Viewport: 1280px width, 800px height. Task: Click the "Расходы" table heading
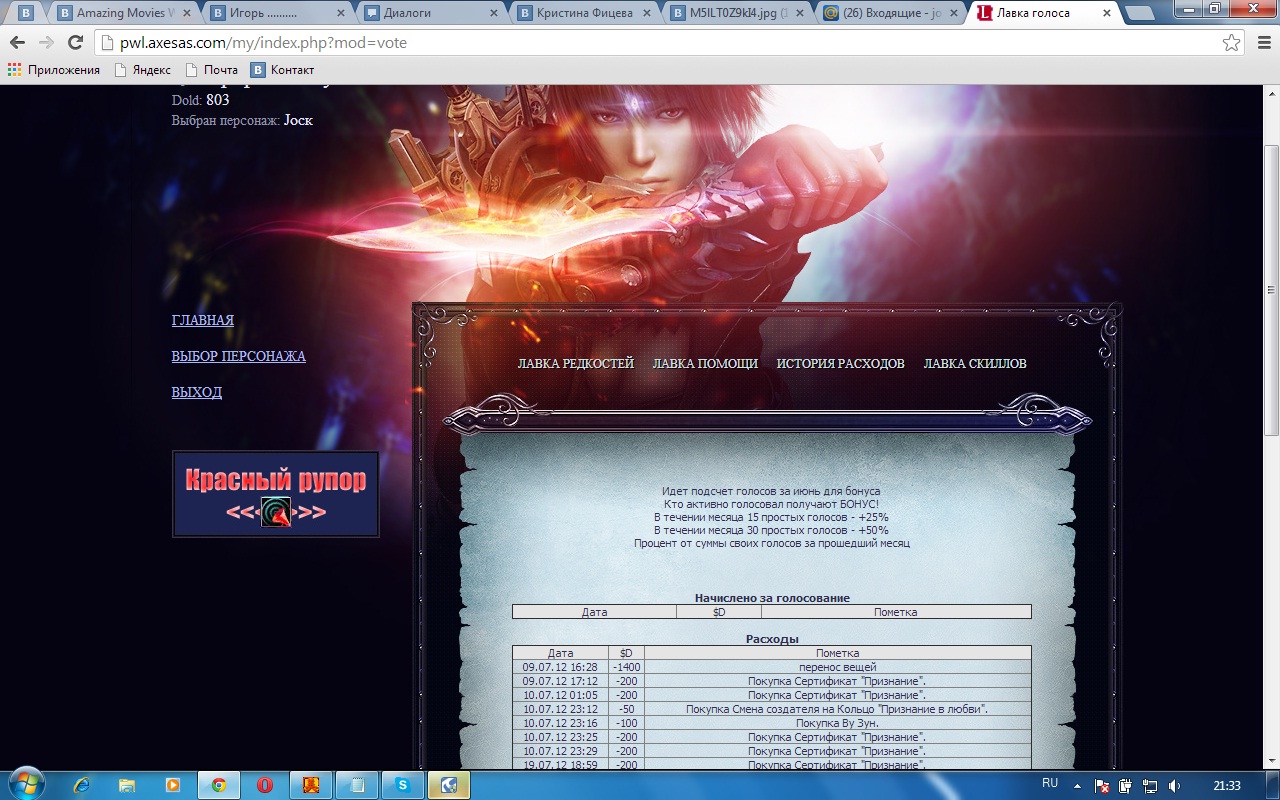[772, 639]
